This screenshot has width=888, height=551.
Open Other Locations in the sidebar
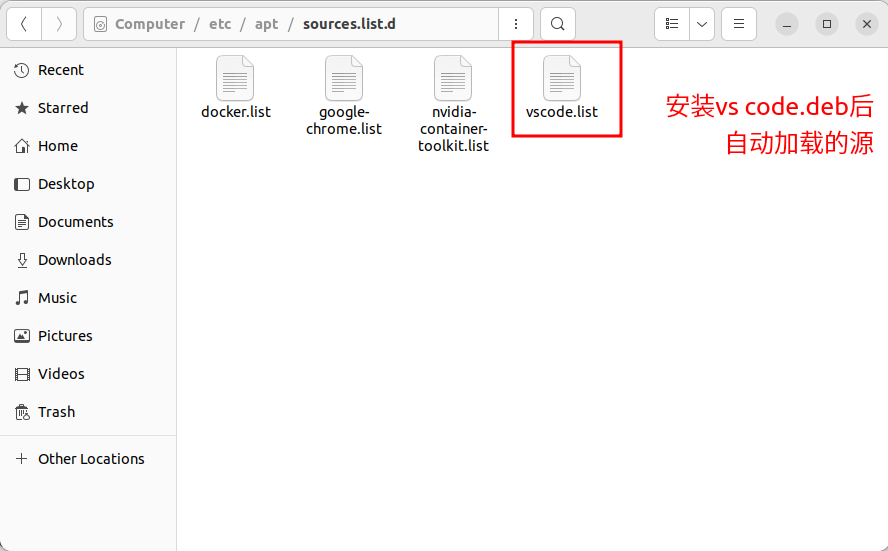coord(88,459)
